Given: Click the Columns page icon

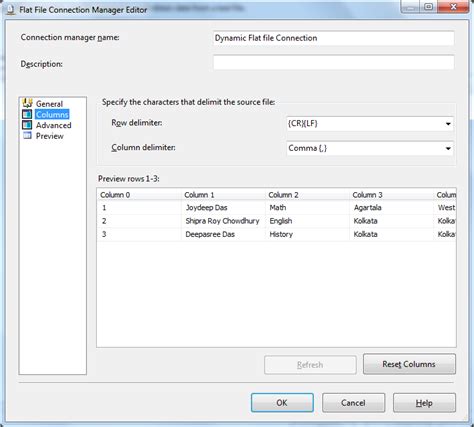Looking at the screenshot, I should point(27,114).
